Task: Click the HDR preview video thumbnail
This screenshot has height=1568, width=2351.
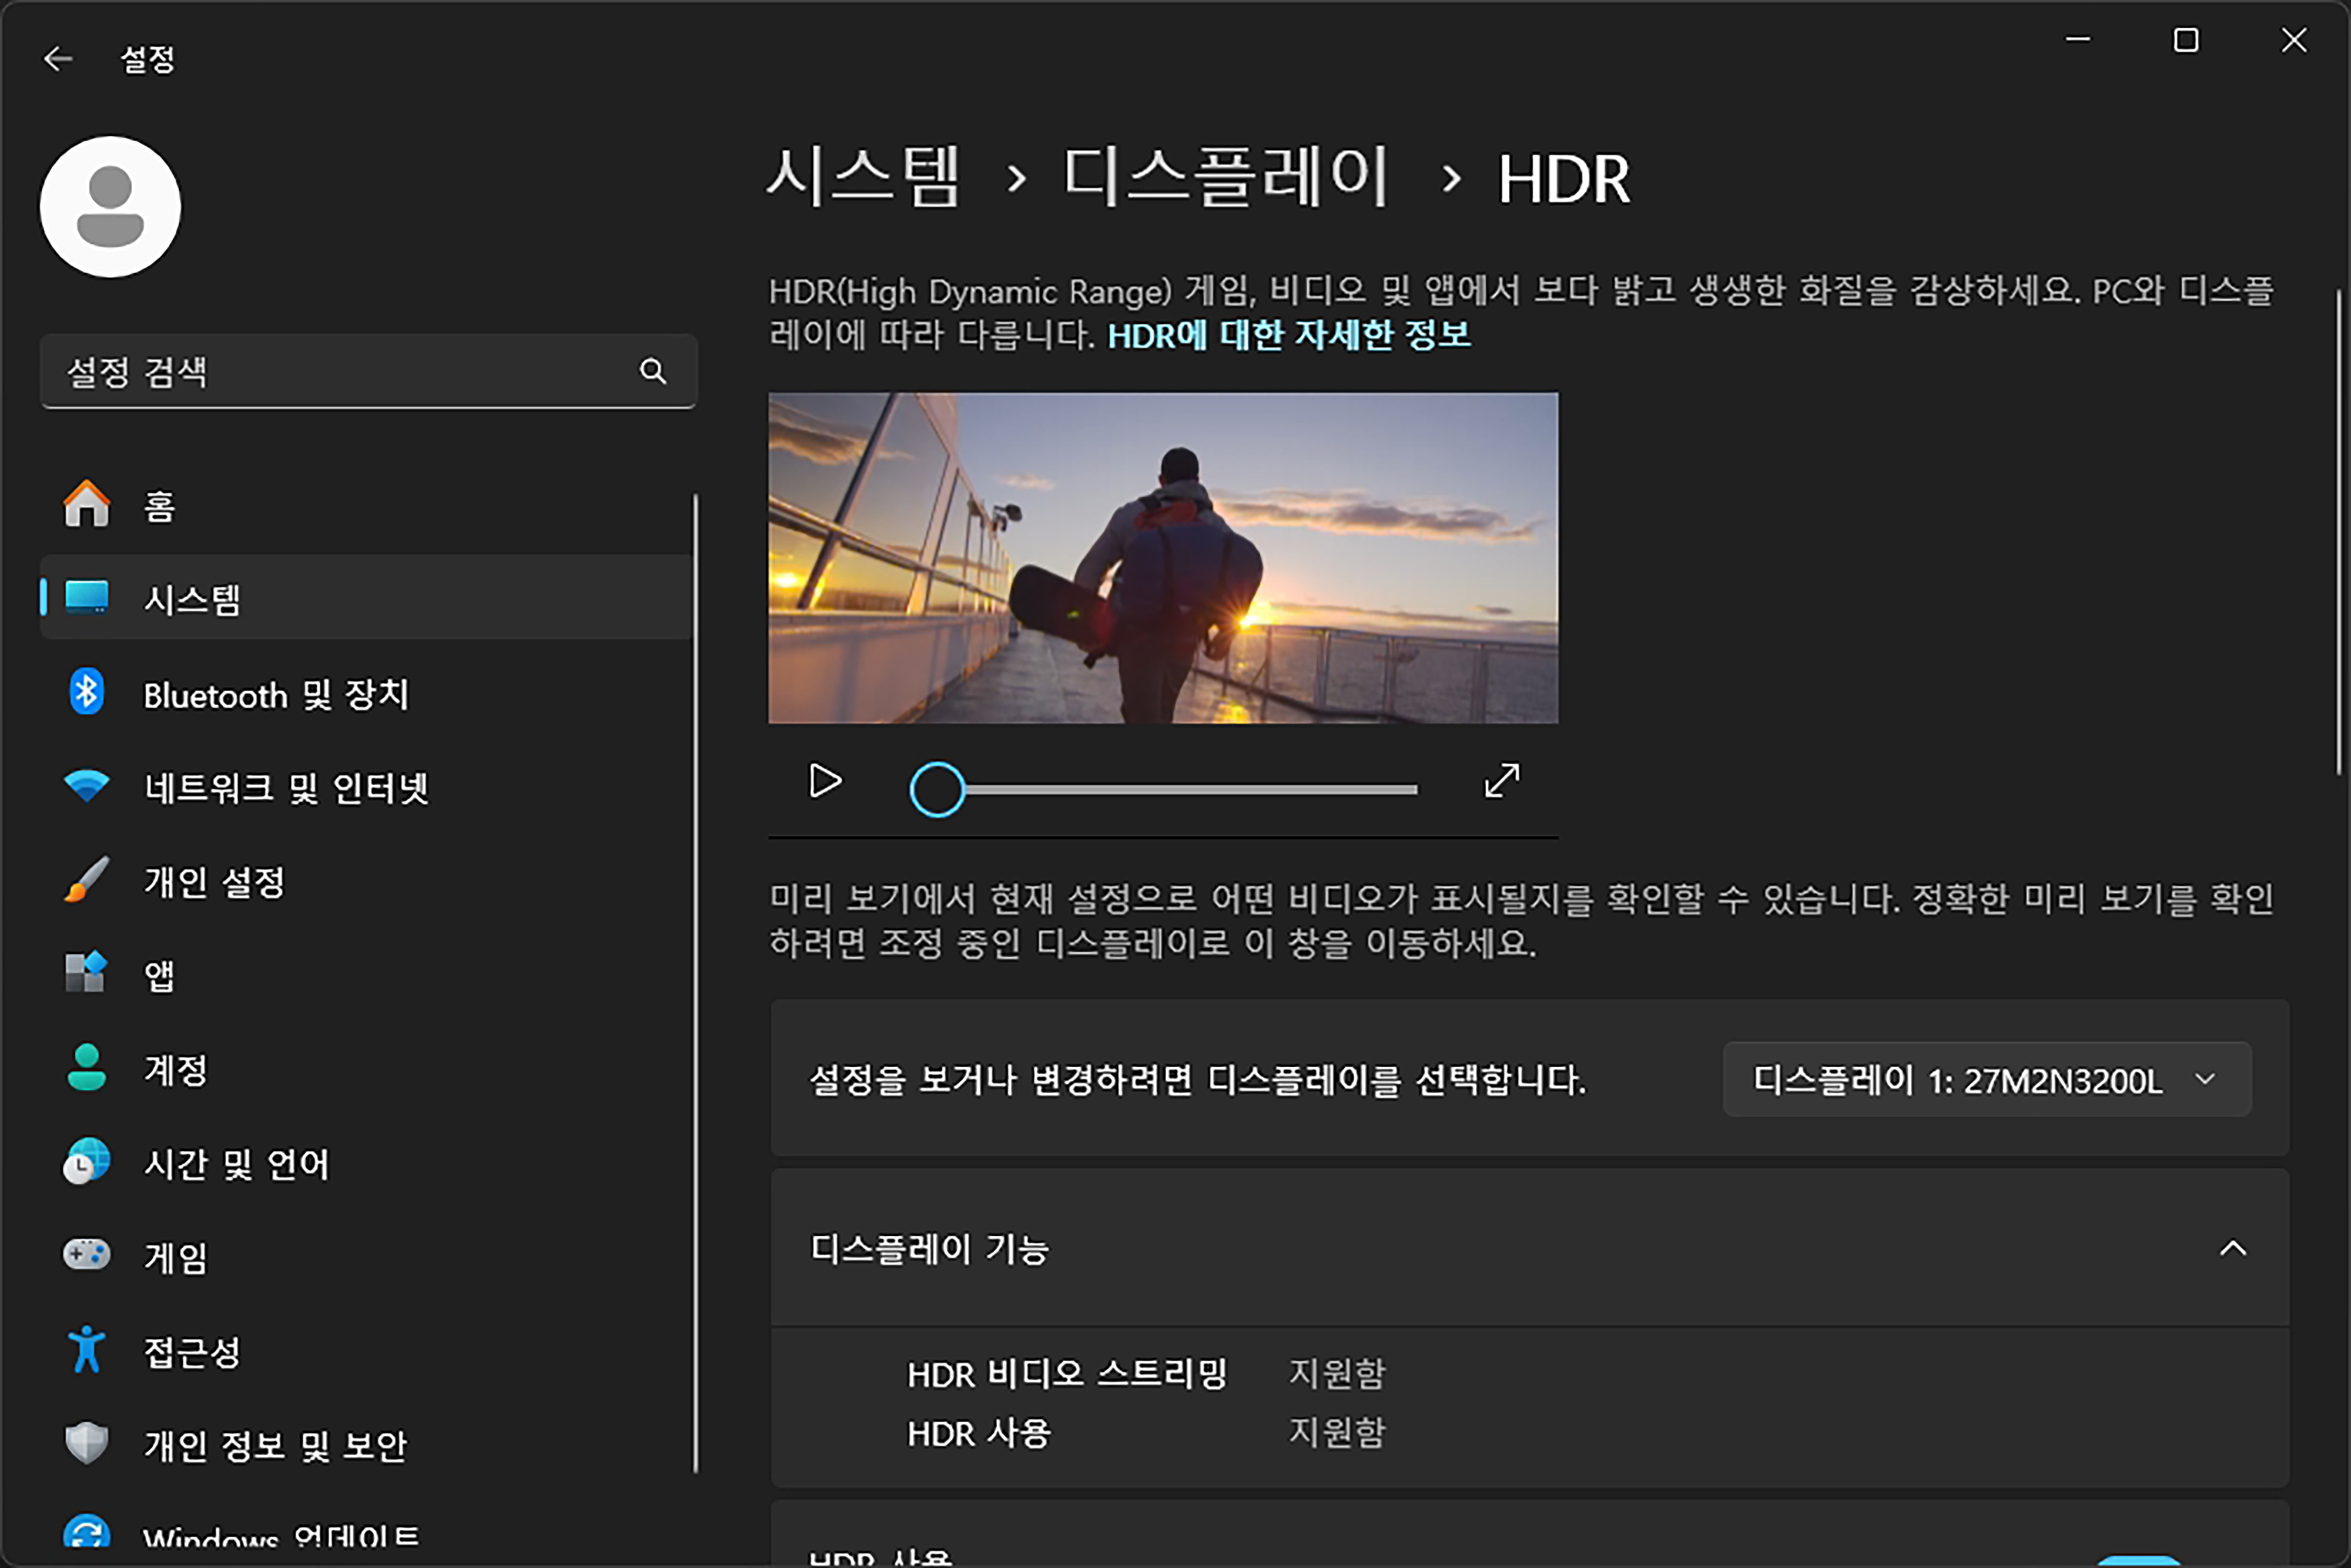Action: [x=1162, y=558]
